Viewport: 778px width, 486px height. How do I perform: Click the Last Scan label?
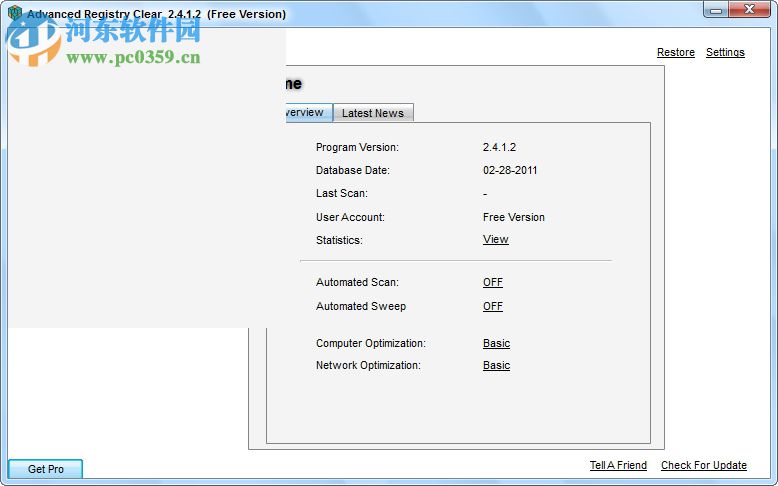pos(342,193)
